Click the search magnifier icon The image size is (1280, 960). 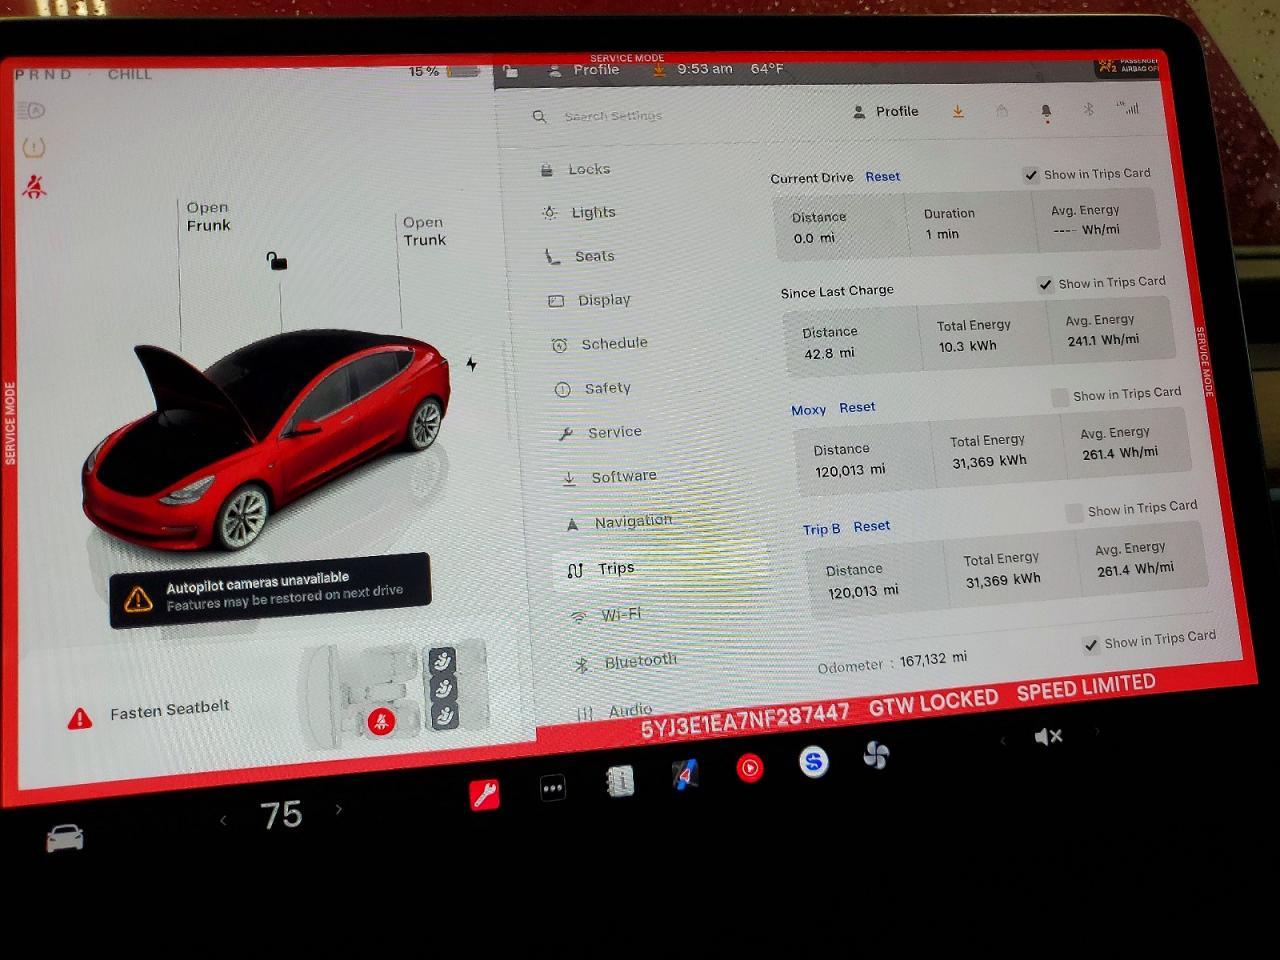point(539,116)
